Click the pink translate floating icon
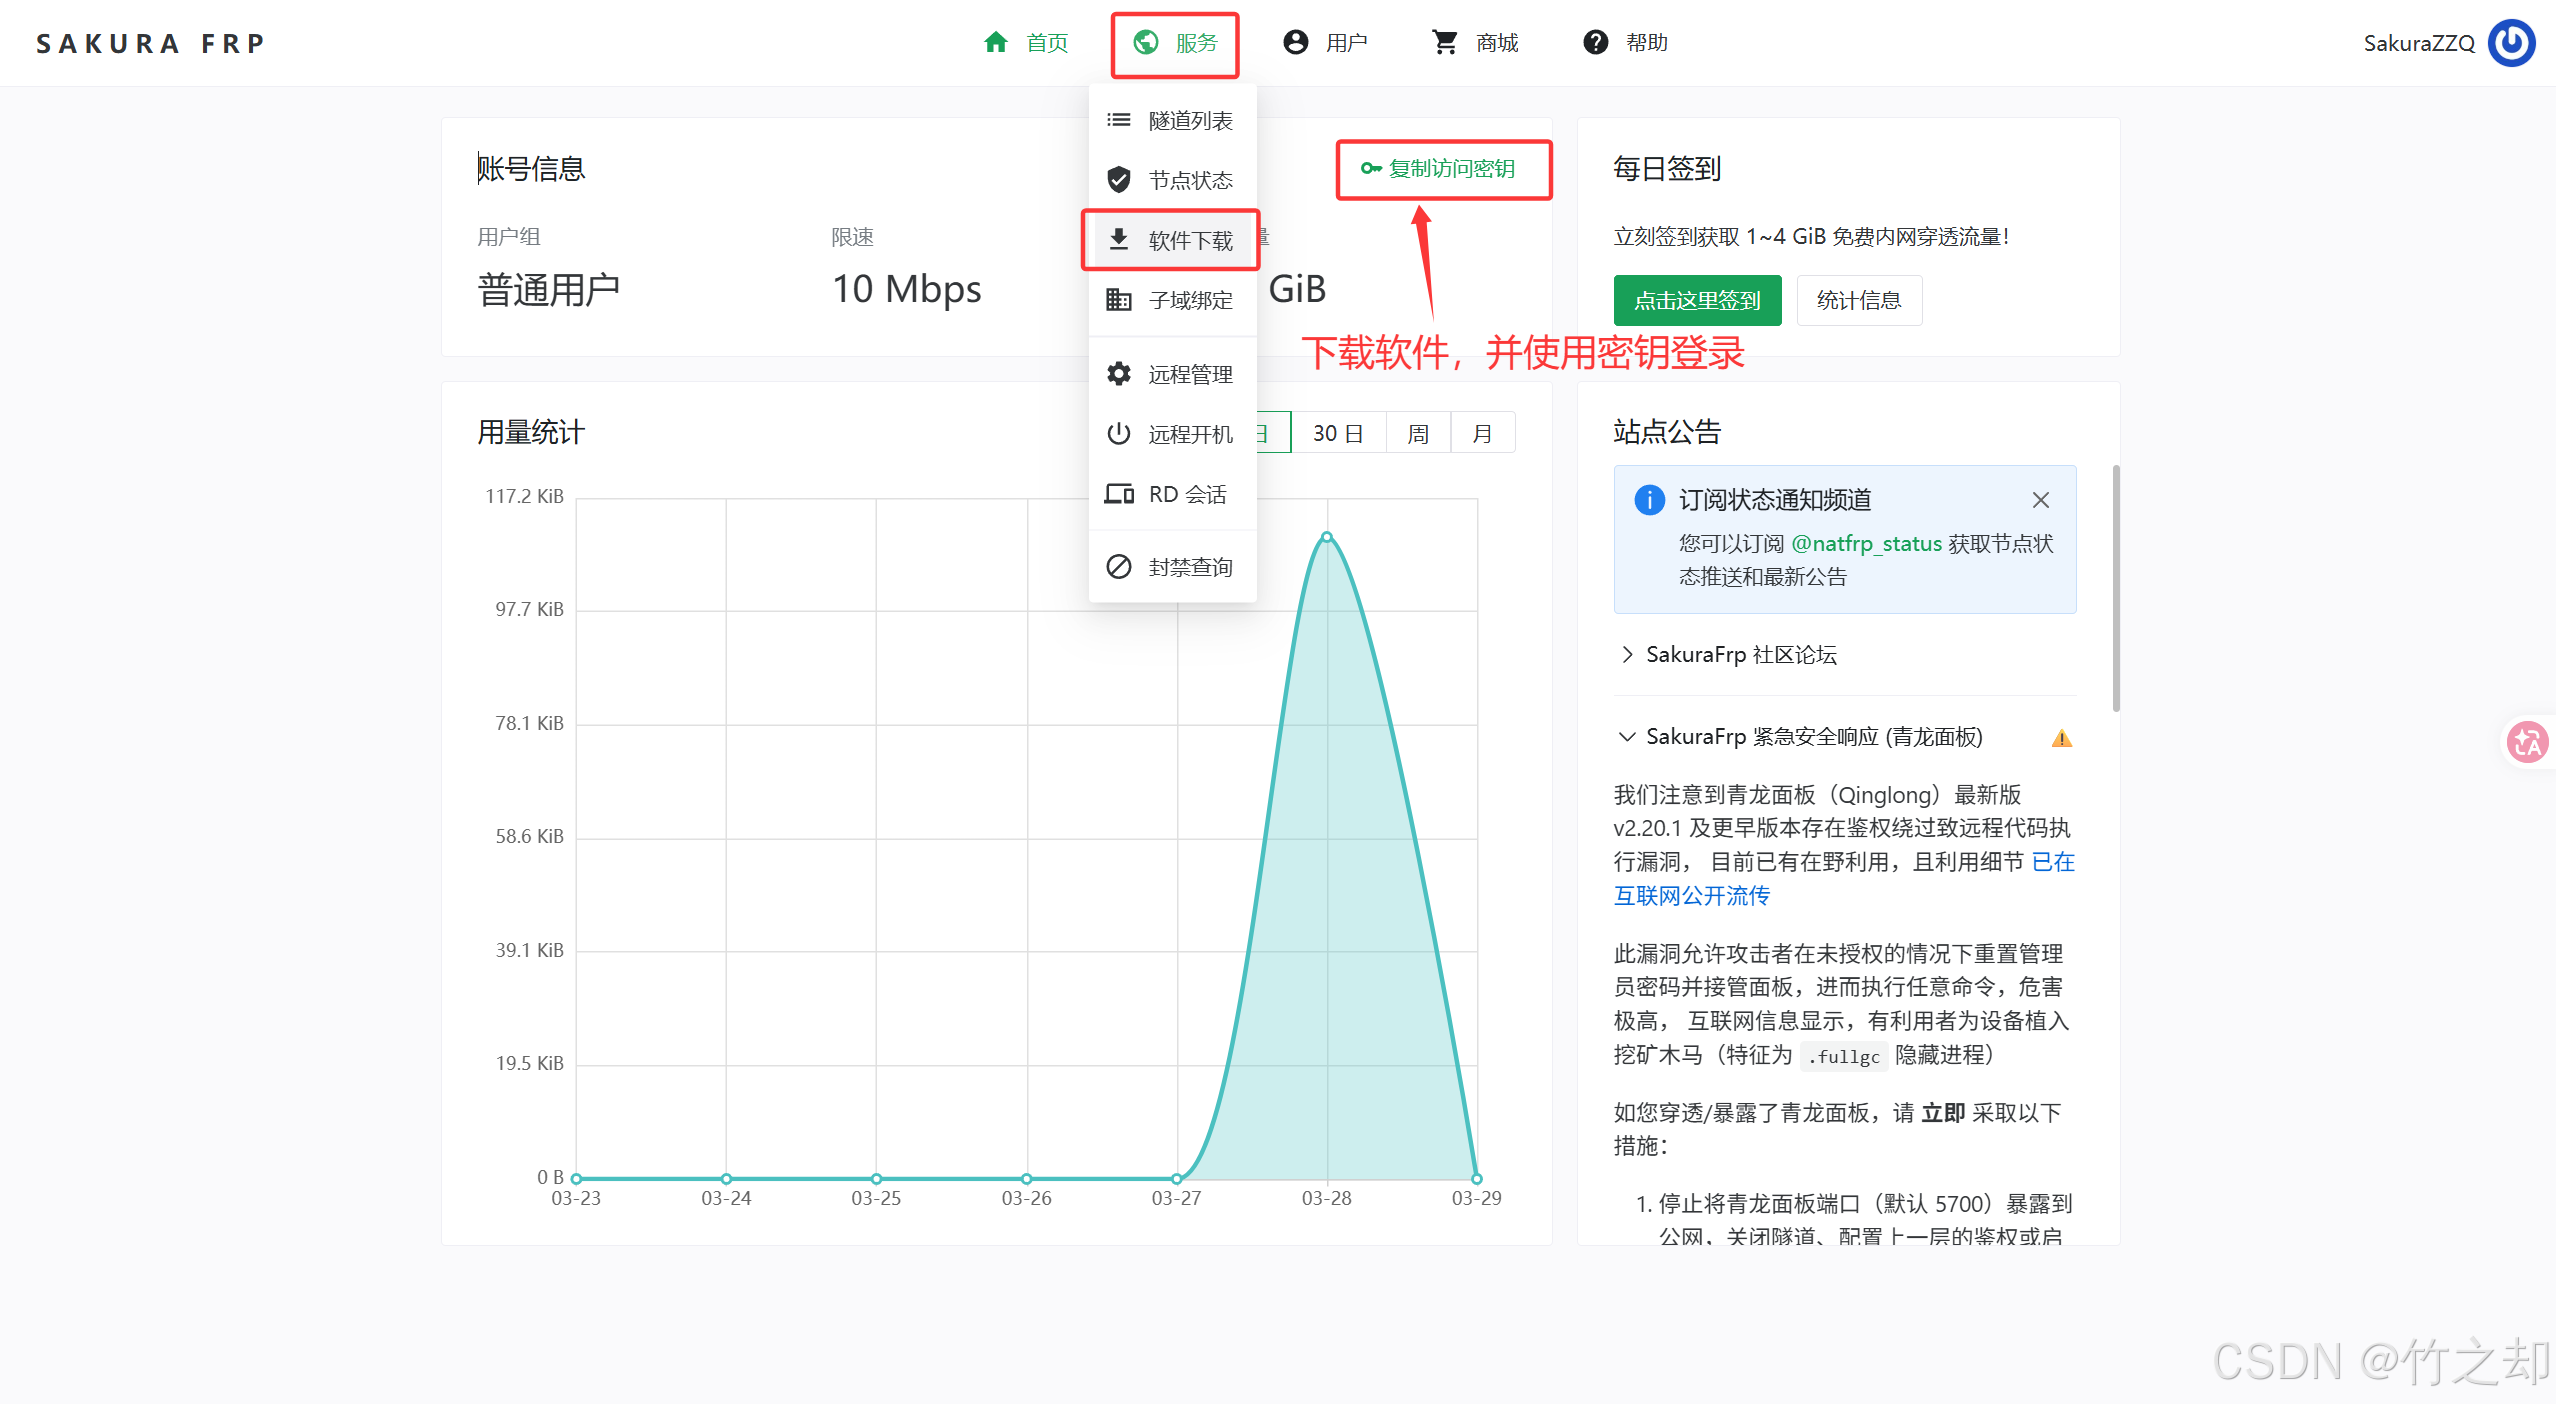 coord(2527,742)
